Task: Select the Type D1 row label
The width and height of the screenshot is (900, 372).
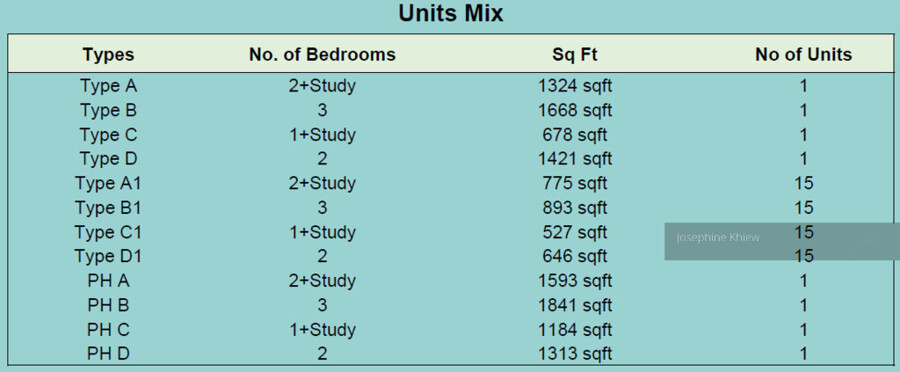Action: 108,257
